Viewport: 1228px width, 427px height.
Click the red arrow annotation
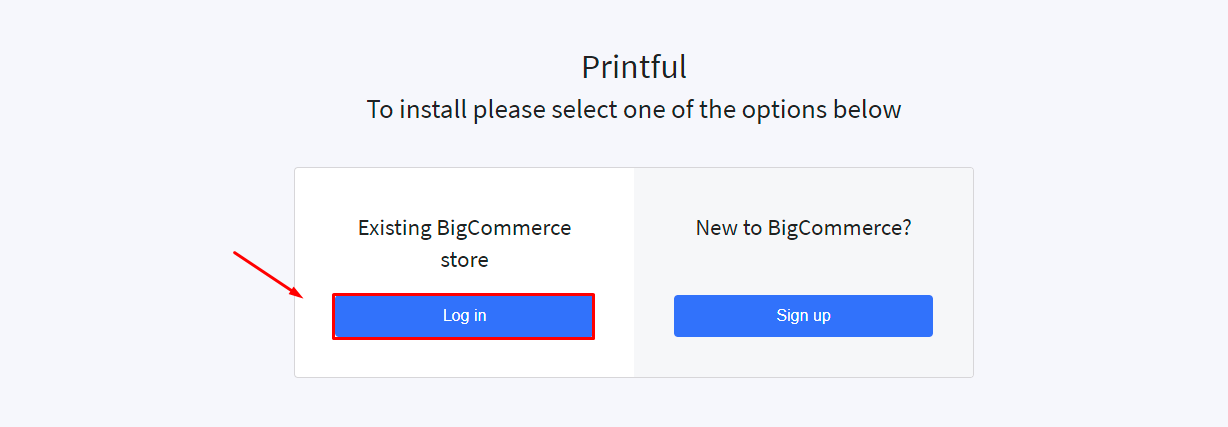coord(268,274)
